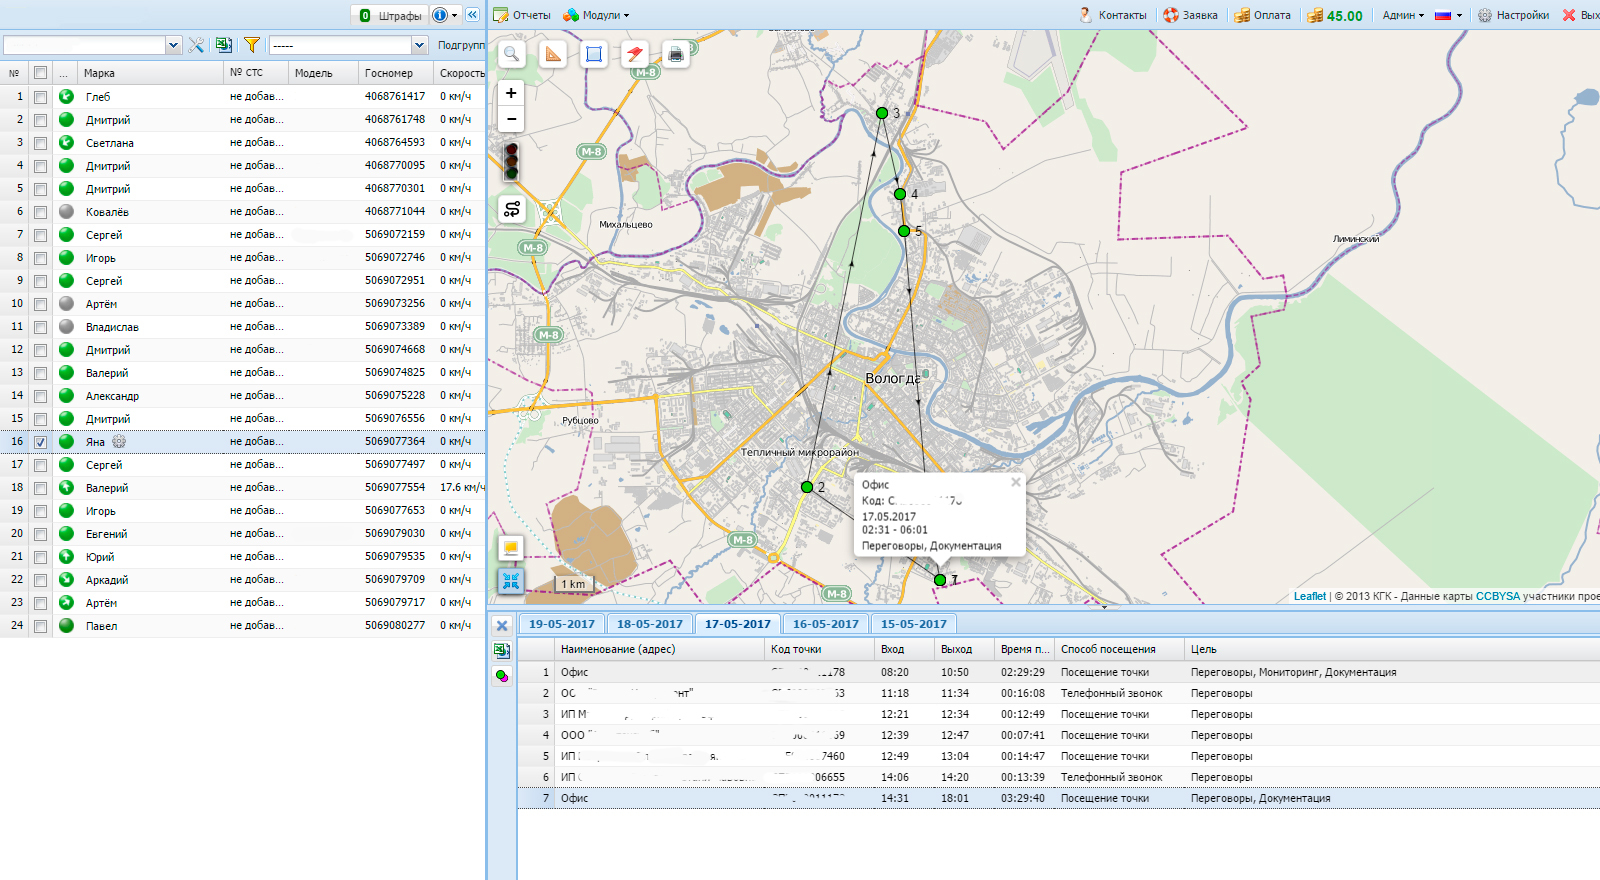Open the '-----' group dropdown arrow
The image size is (1600, 880).
419,45
